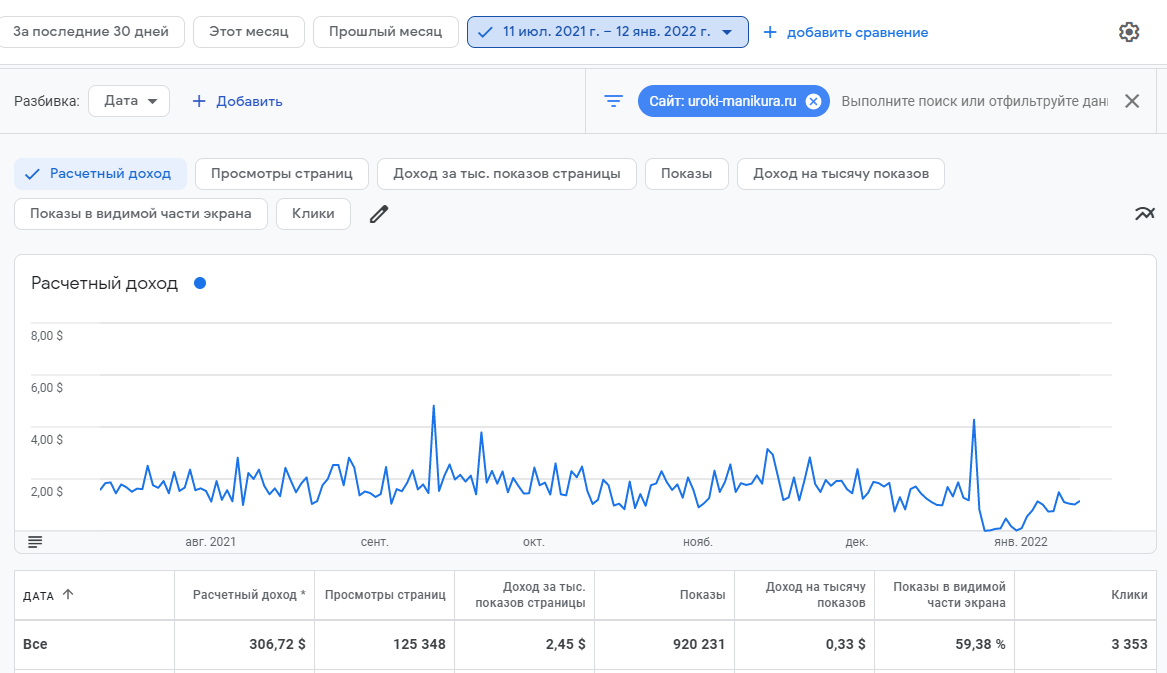Image resolution: width=1167 pixels, height=673 pixels.
Task: Click the filter lines icon
Action: [x=613, y=101]
